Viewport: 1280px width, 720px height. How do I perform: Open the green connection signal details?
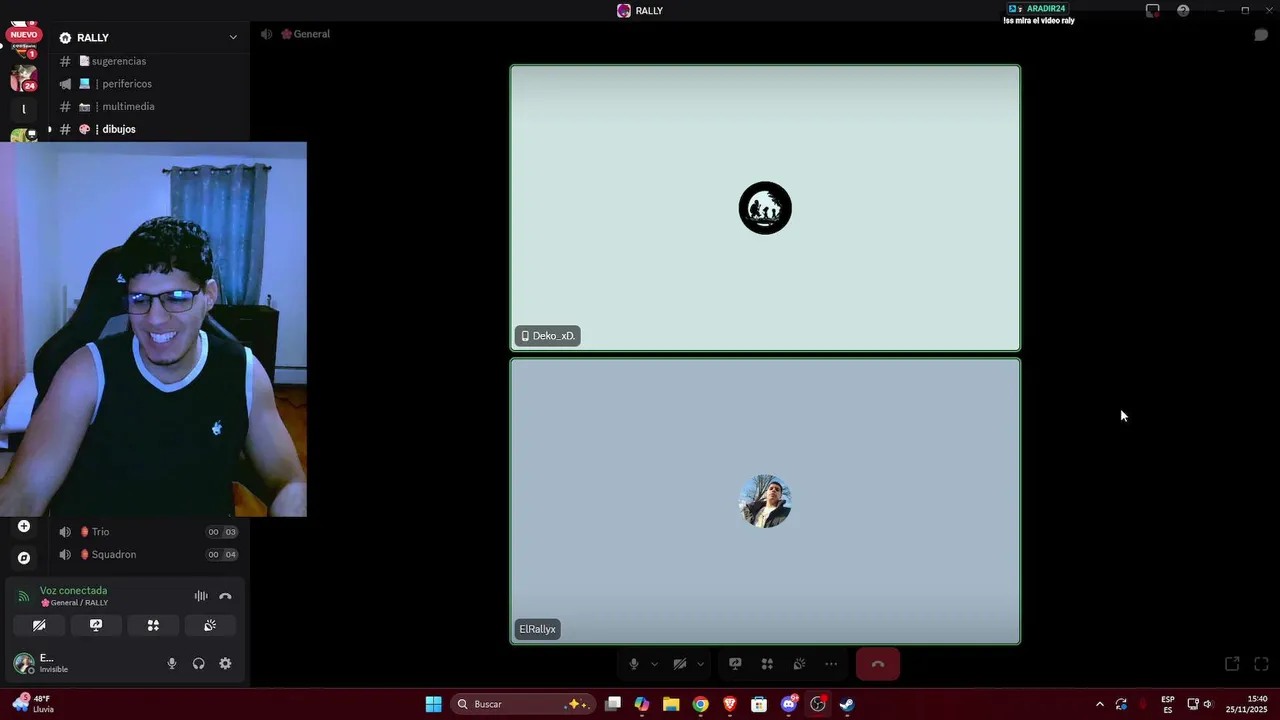24,596
